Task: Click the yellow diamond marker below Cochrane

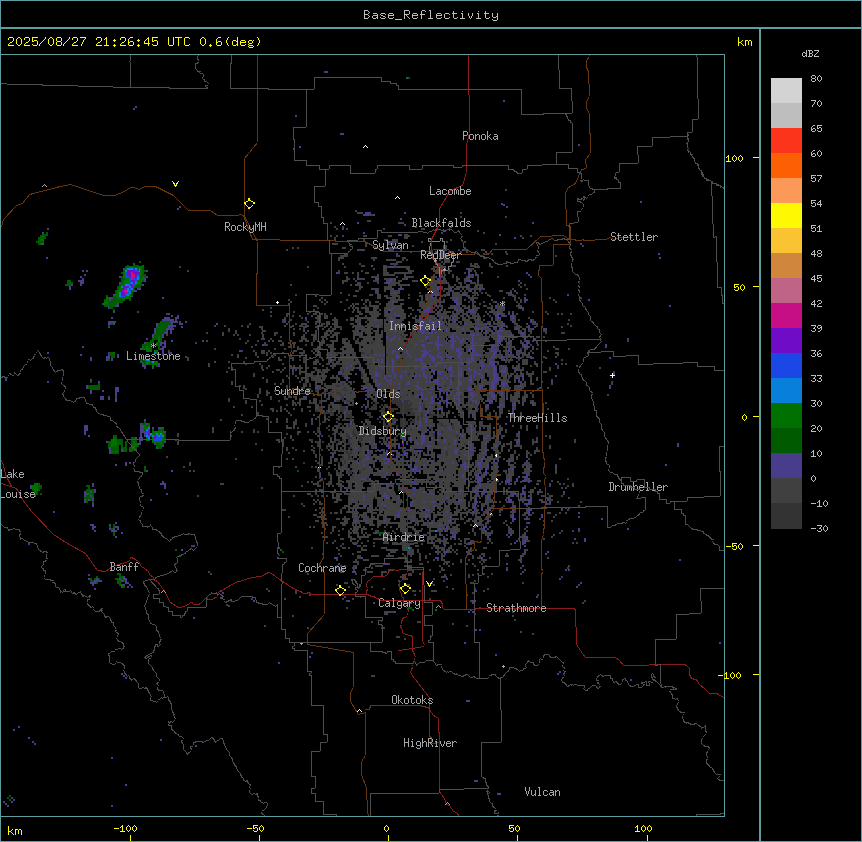Action: (x=340, y=590)
